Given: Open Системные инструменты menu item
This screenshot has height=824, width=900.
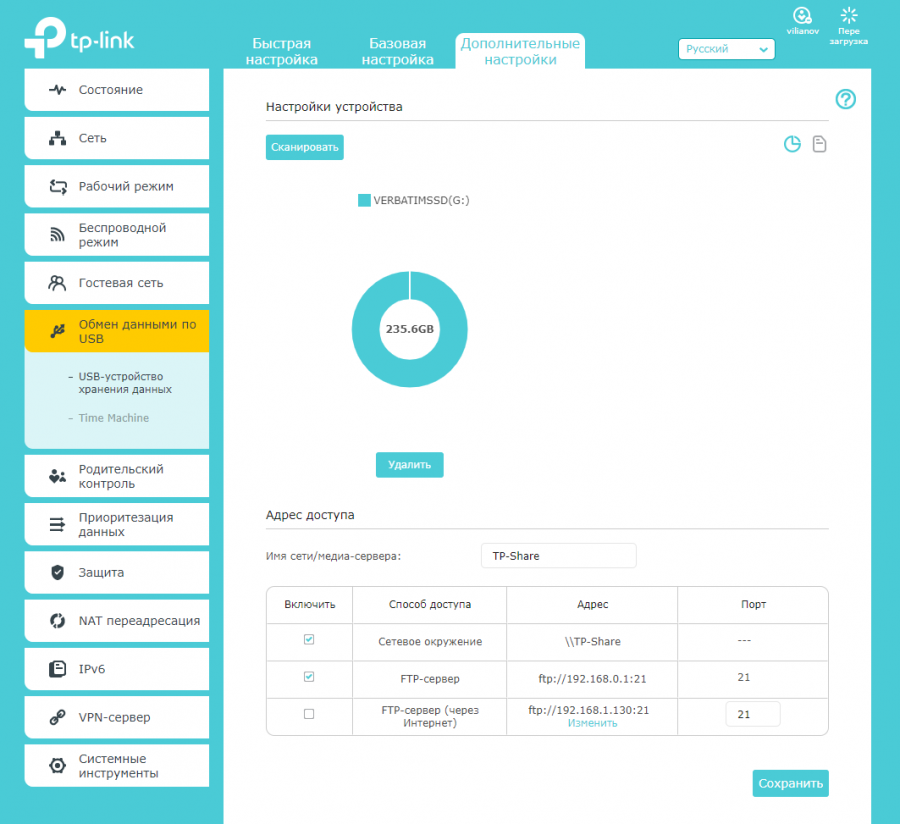Looking at the screenshot, I should pos(117,765).
